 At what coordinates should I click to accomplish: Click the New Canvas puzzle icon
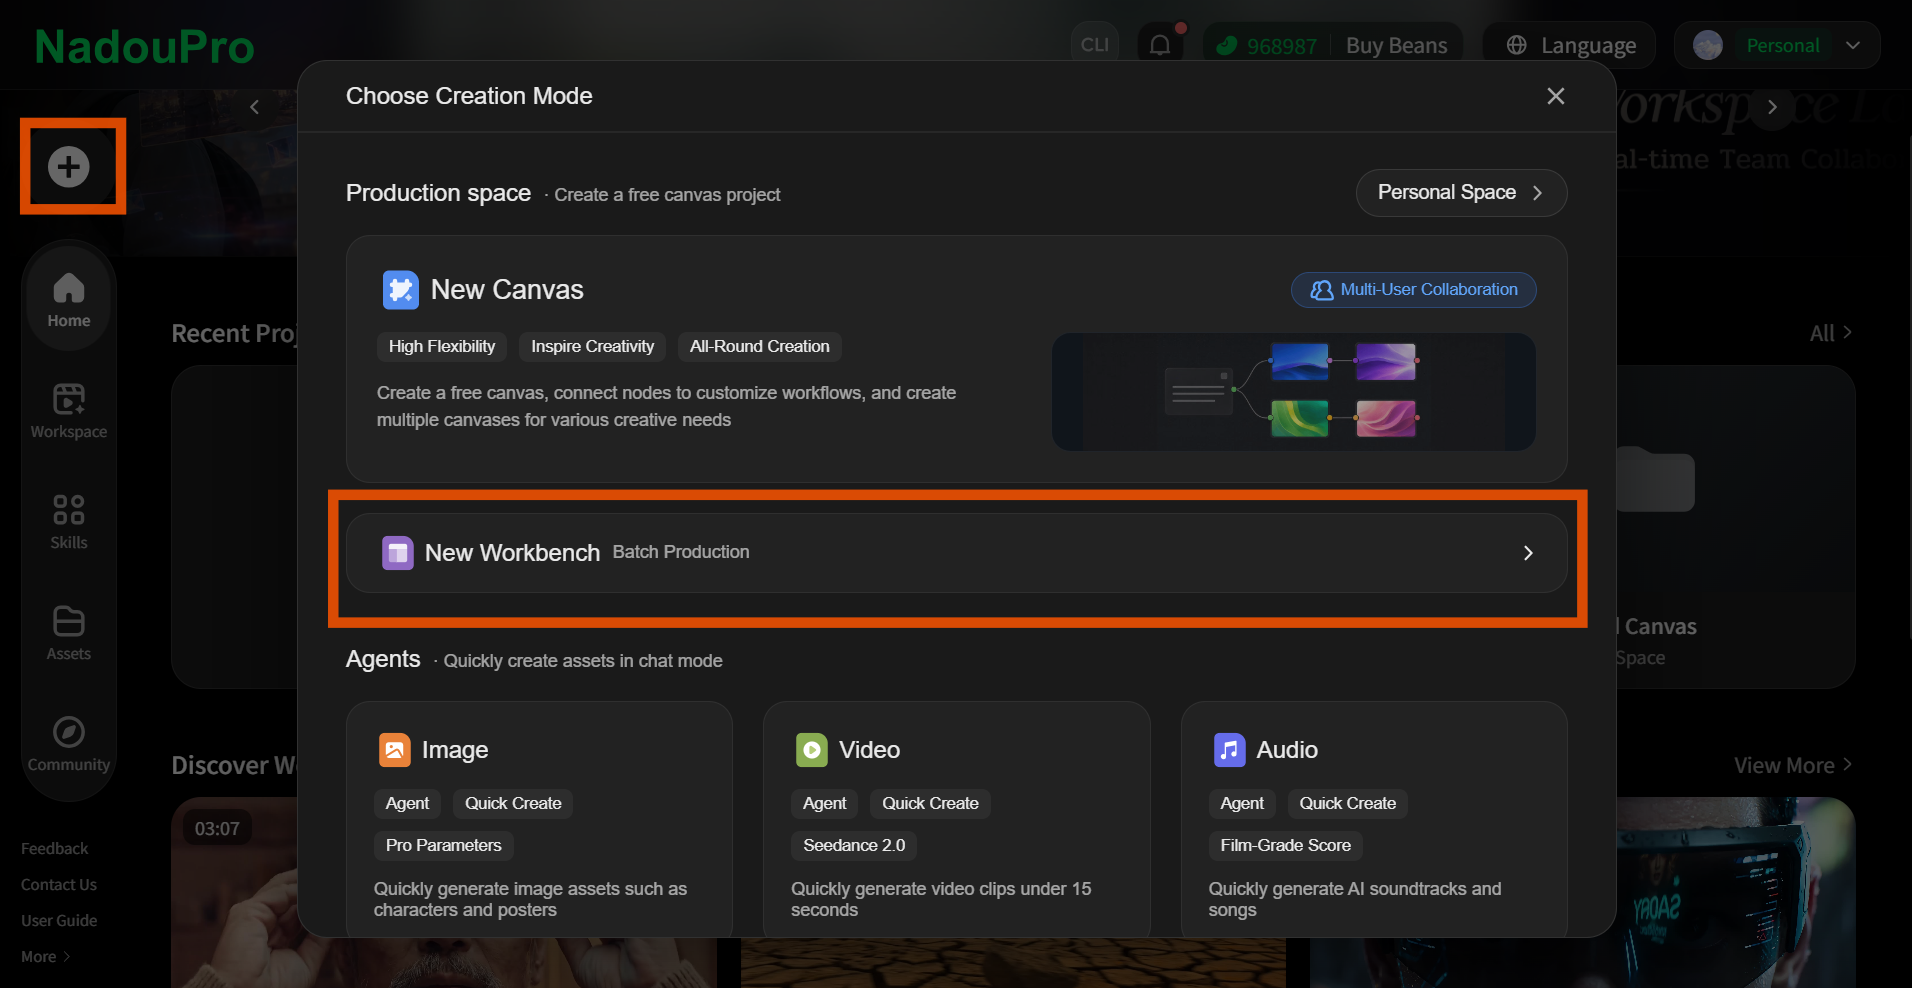(401, 290)
